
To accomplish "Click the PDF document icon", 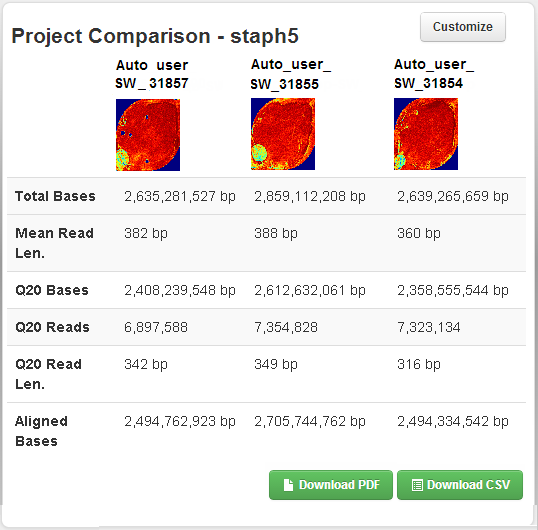I will coord(288,485).
